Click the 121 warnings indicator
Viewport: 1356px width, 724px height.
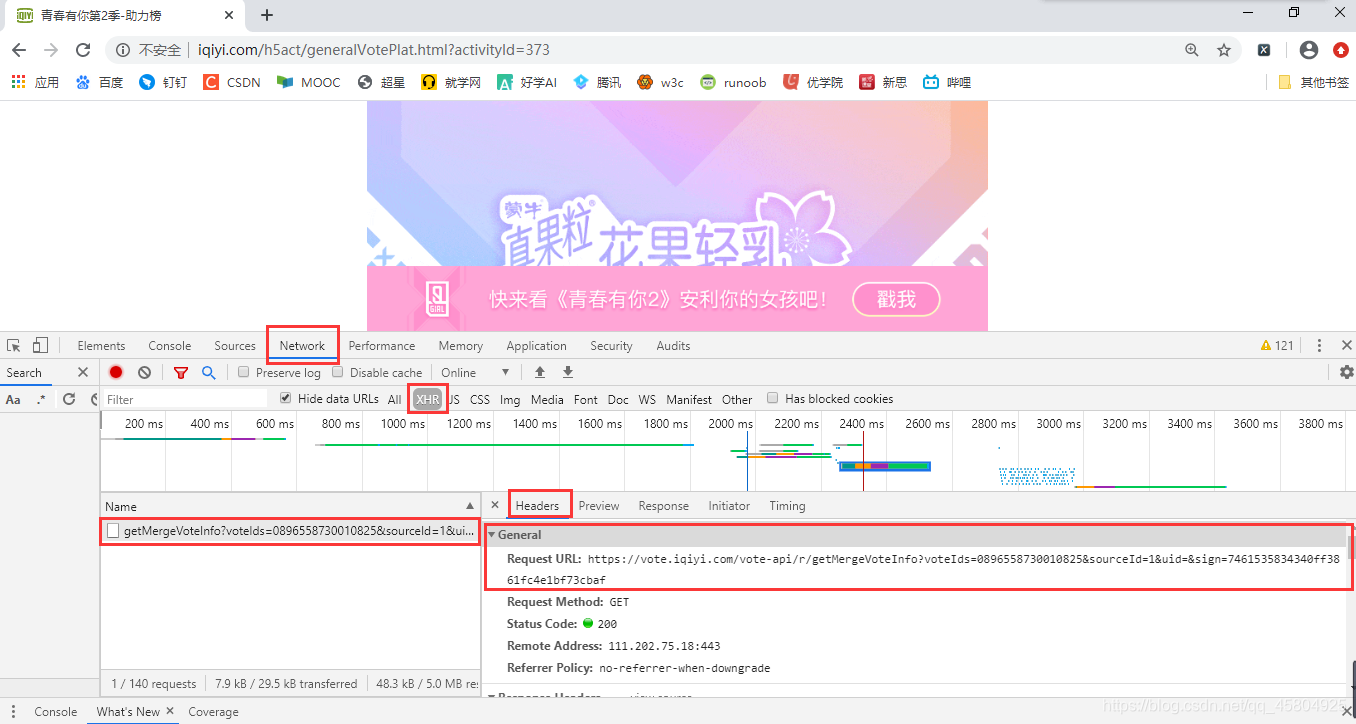[x=1277, y=345]
